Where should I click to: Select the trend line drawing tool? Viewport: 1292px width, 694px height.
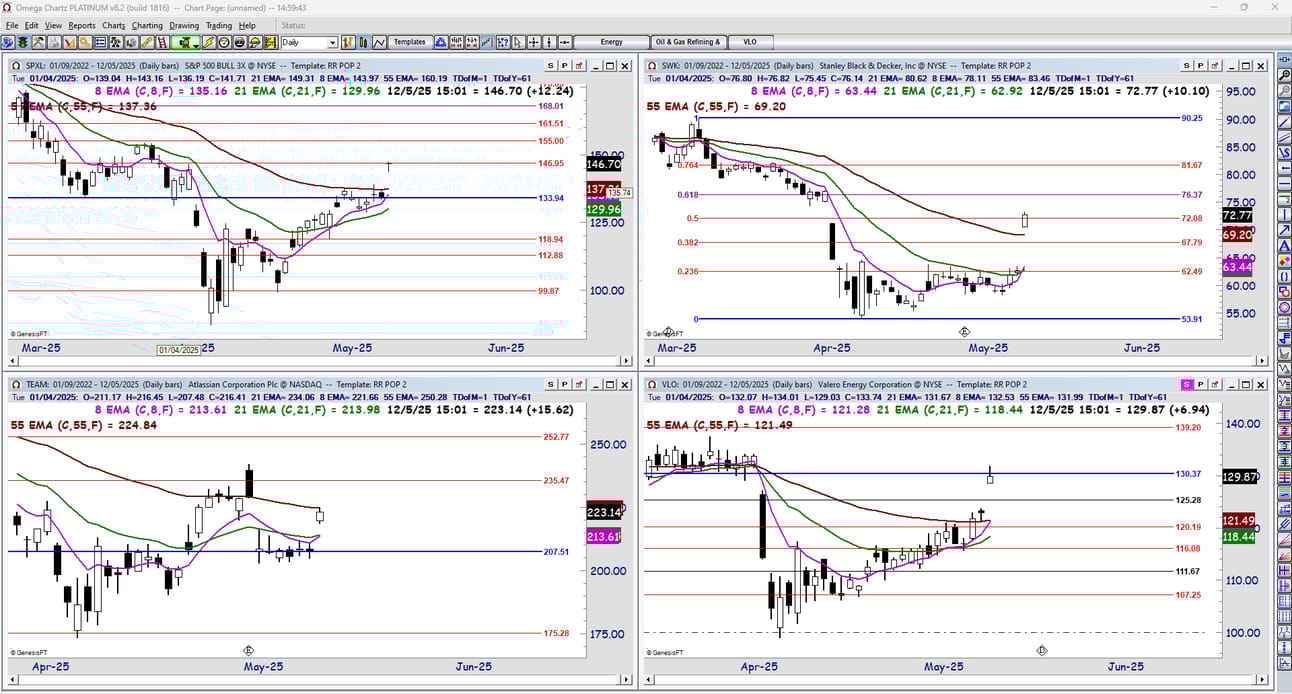pyautogui.click(x=1283, y=124)
